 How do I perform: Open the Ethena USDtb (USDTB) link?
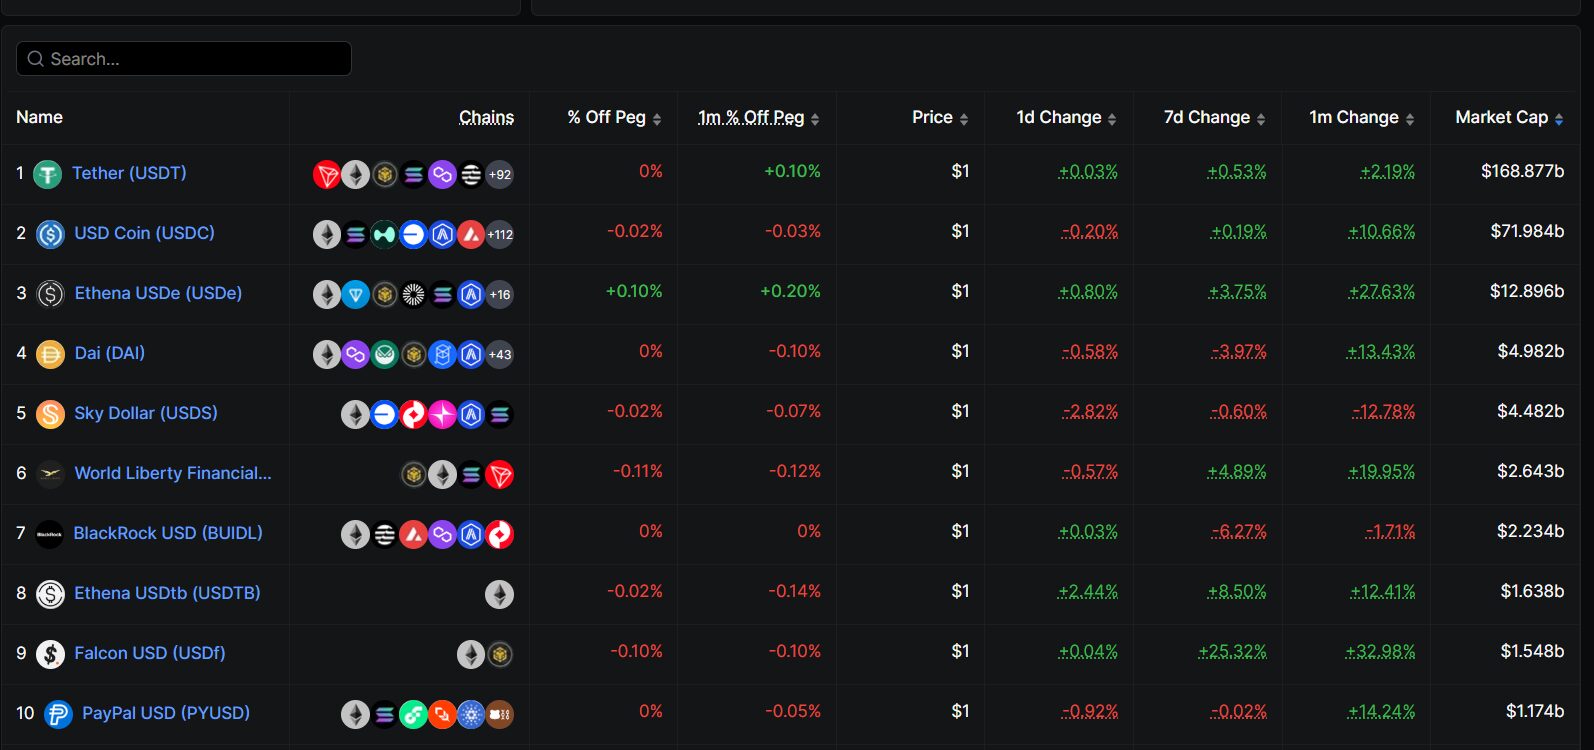coord(167,593)
